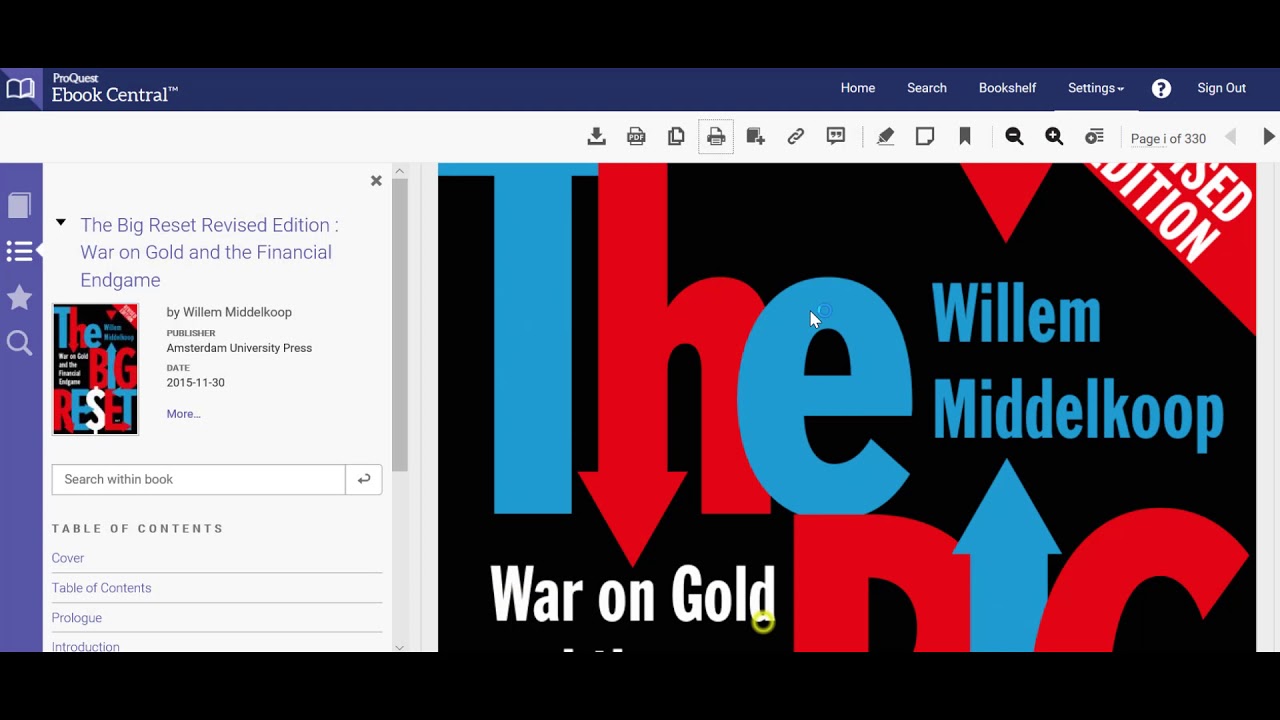
Task: Click the side panel scrollbar thumb
Action: click(x=399, y=325)
